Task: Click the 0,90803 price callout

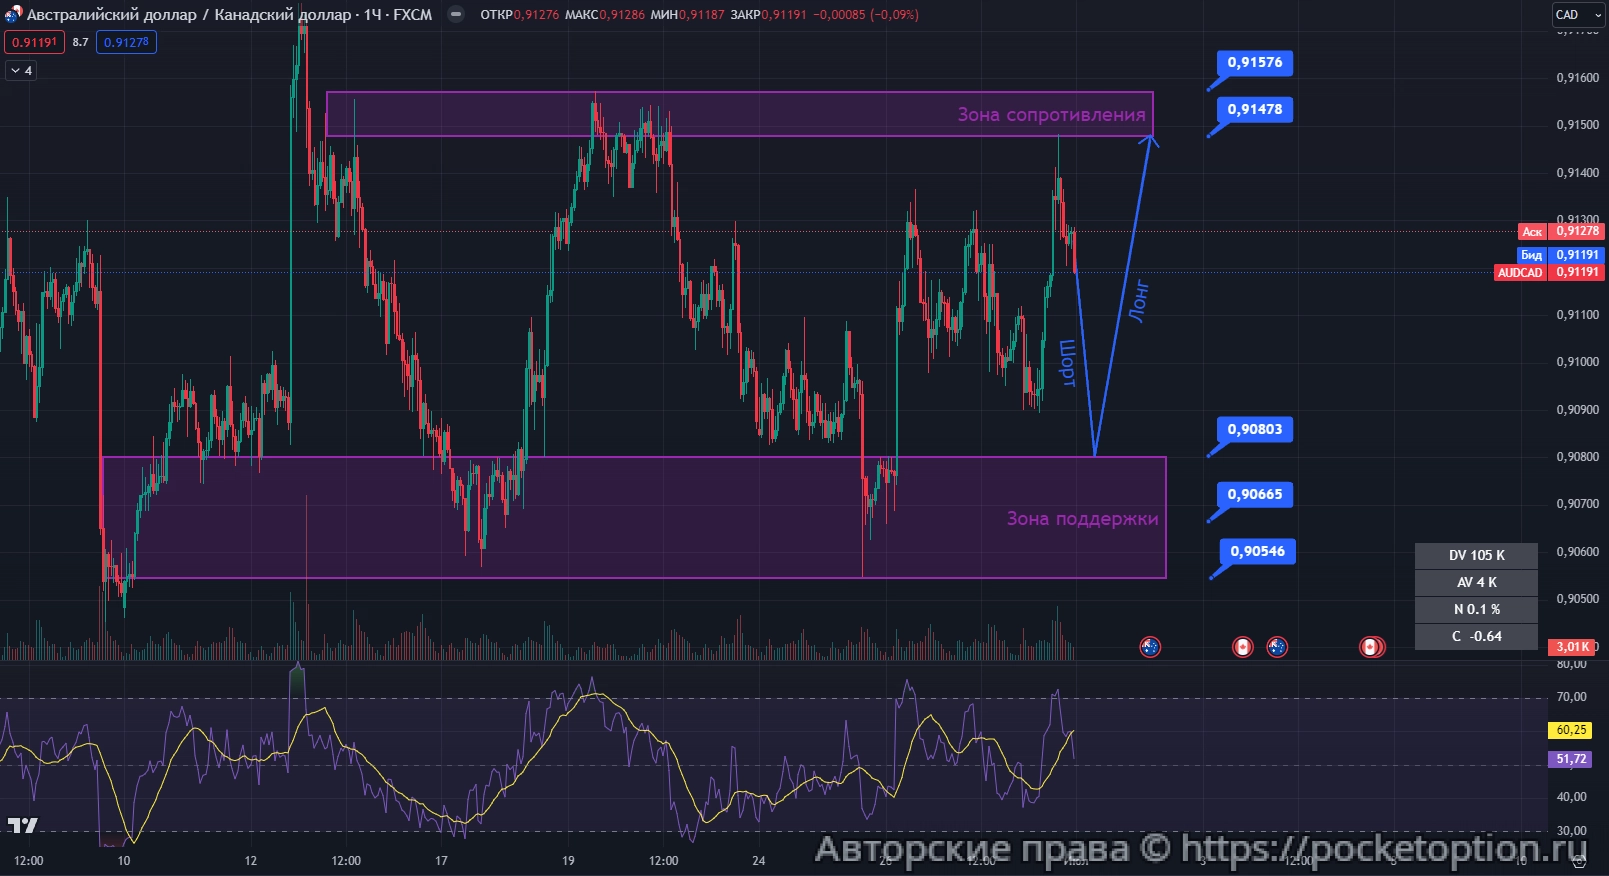Action: click(x=1254, y=430)
